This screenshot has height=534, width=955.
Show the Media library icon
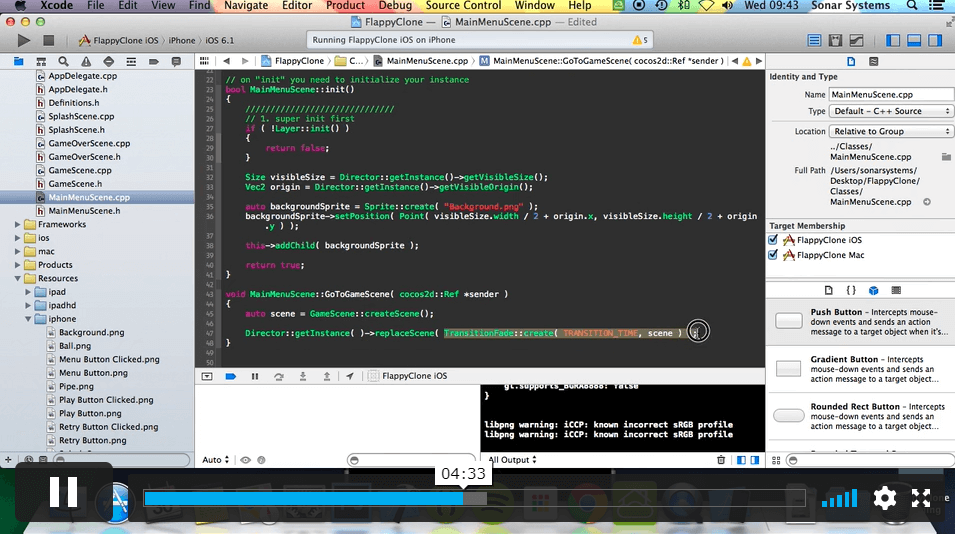[x=896, y=290]
